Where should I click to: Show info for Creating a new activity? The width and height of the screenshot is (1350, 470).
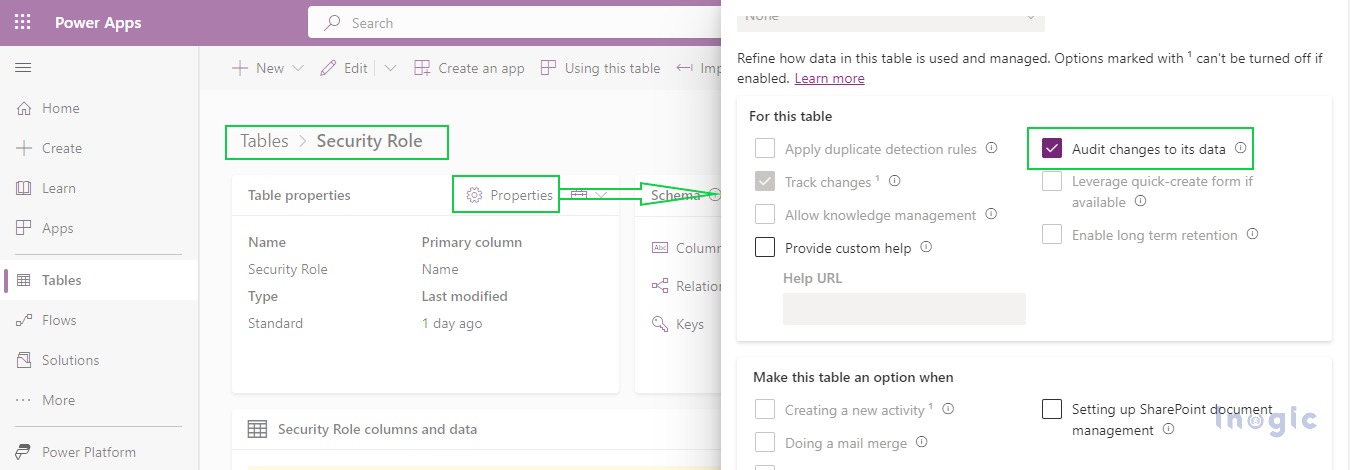coord(948,409)
